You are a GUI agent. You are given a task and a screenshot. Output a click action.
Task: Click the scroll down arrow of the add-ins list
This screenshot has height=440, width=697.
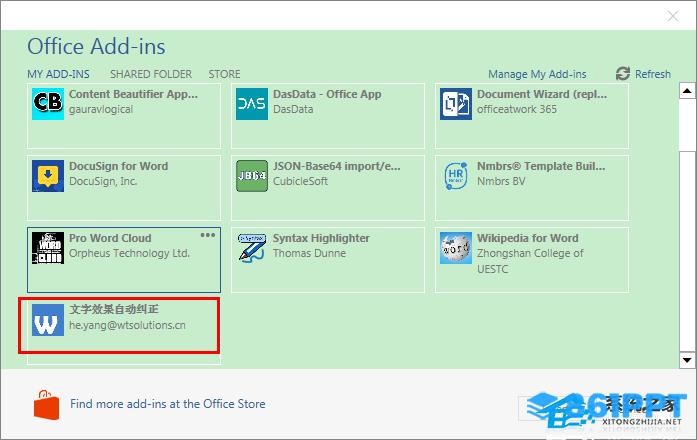click(x=687, y=360)
